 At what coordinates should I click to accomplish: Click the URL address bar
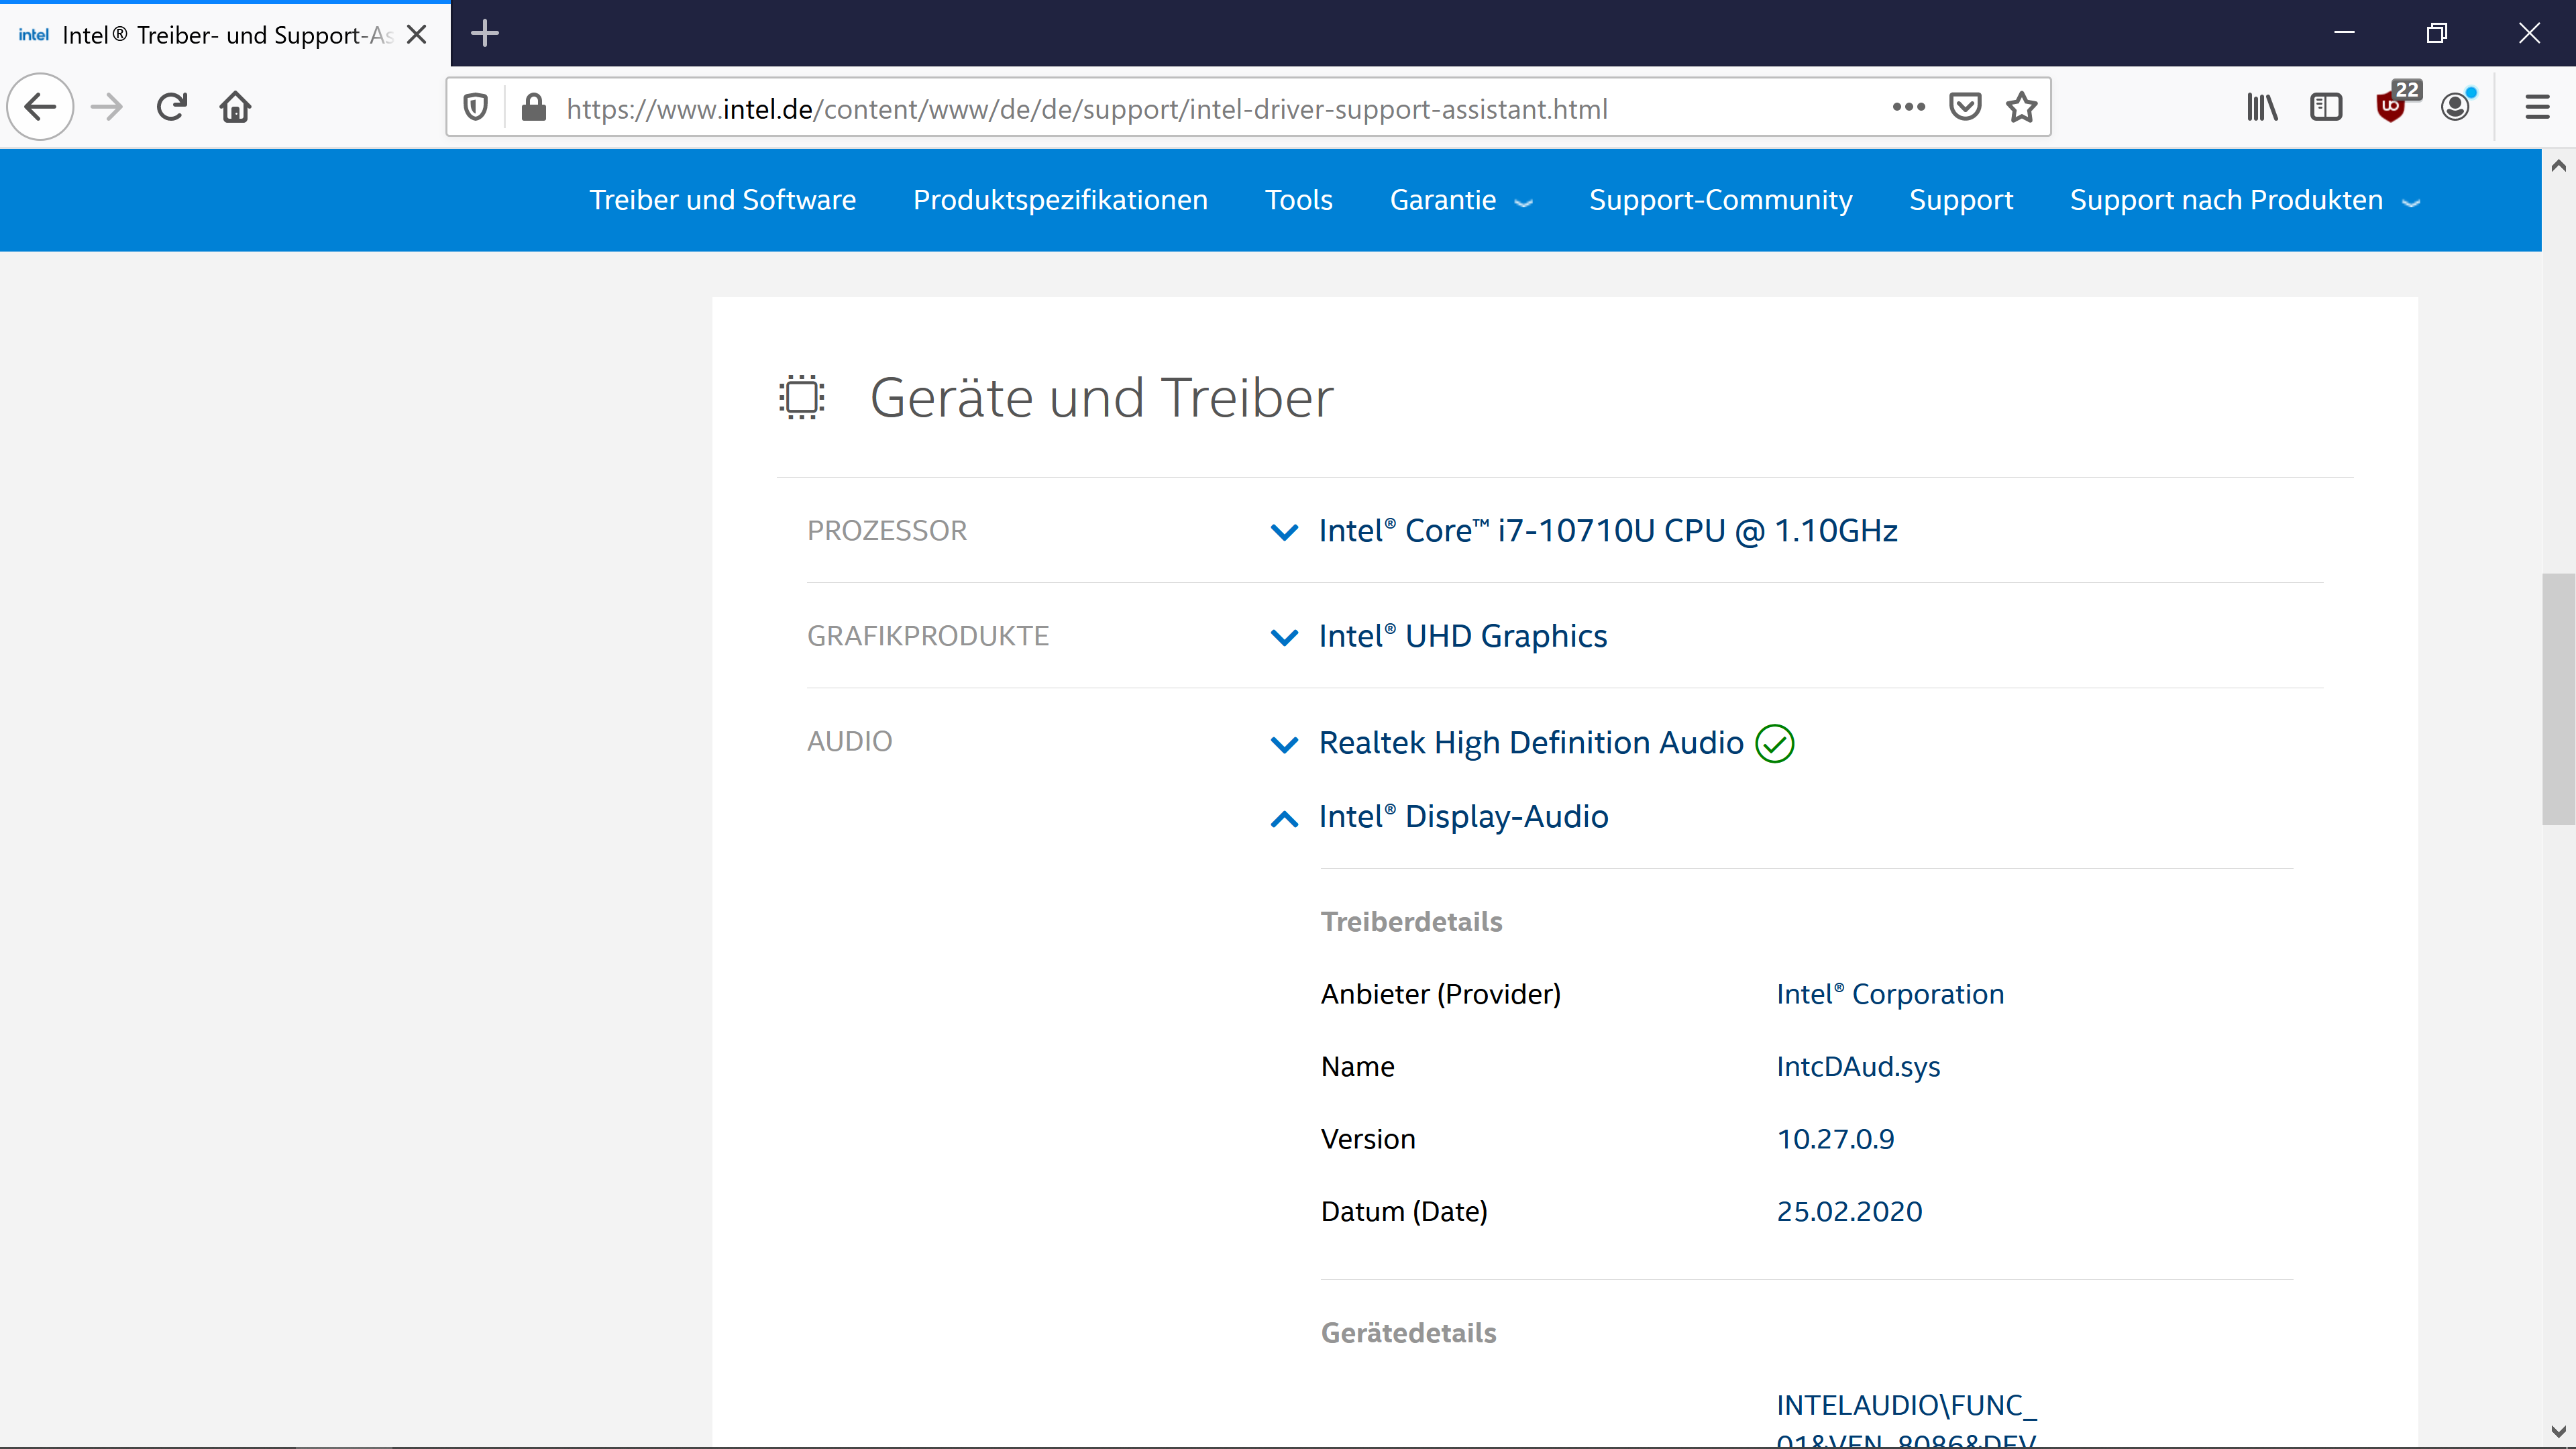click(1200, 108)
